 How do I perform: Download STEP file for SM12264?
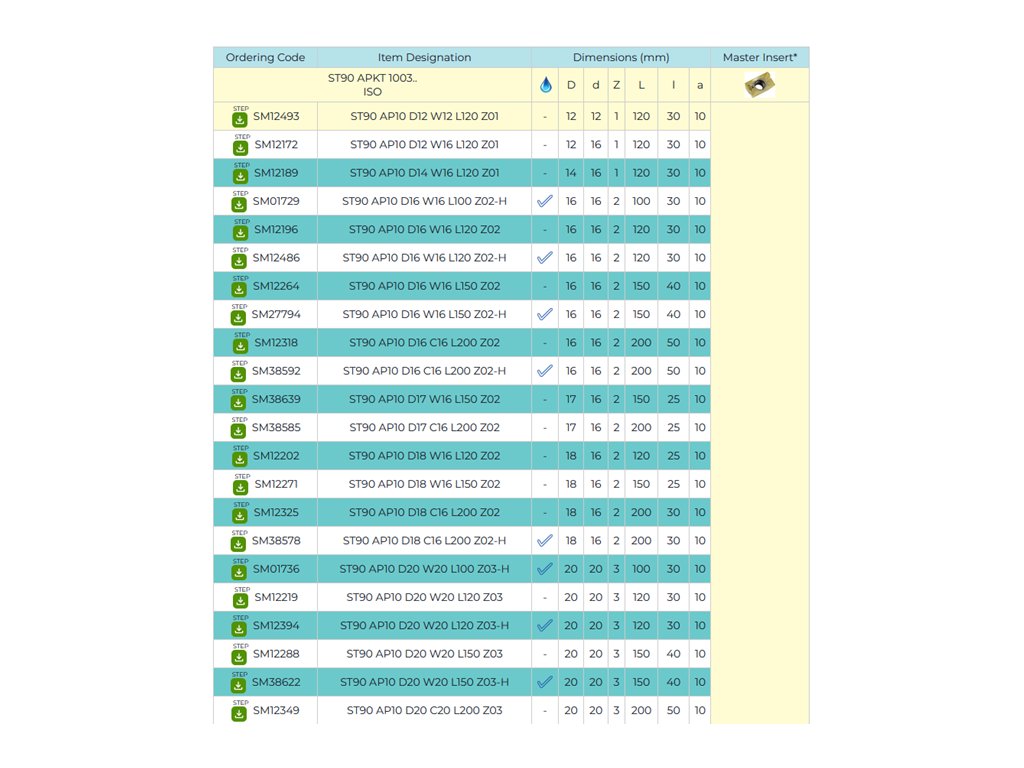click(x=240, y=287)
